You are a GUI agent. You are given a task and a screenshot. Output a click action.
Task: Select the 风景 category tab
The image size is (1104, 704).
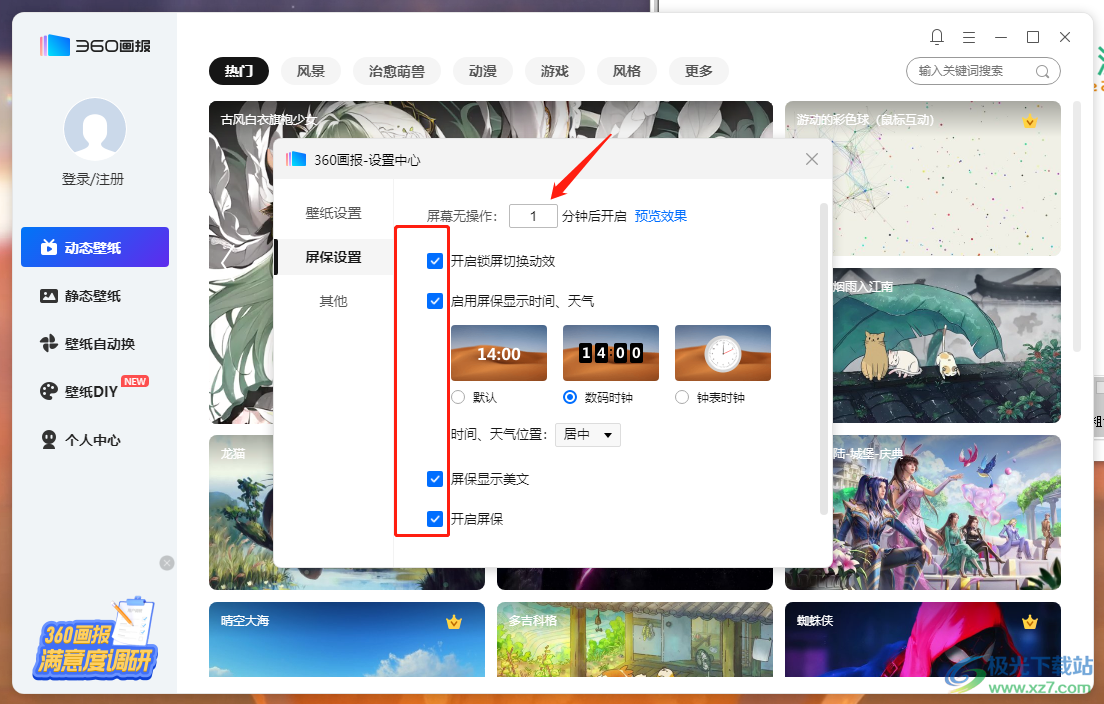coord(310,71)
